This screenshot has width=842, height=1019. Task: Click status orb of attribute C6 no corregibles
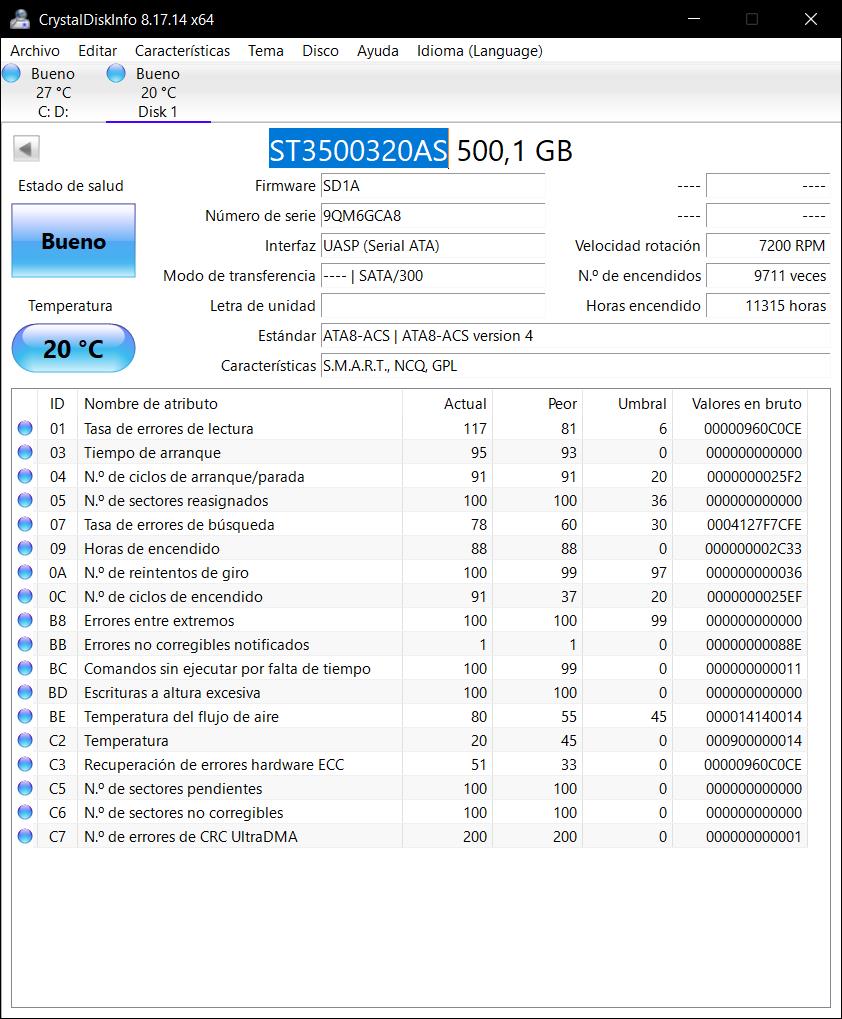25,813
